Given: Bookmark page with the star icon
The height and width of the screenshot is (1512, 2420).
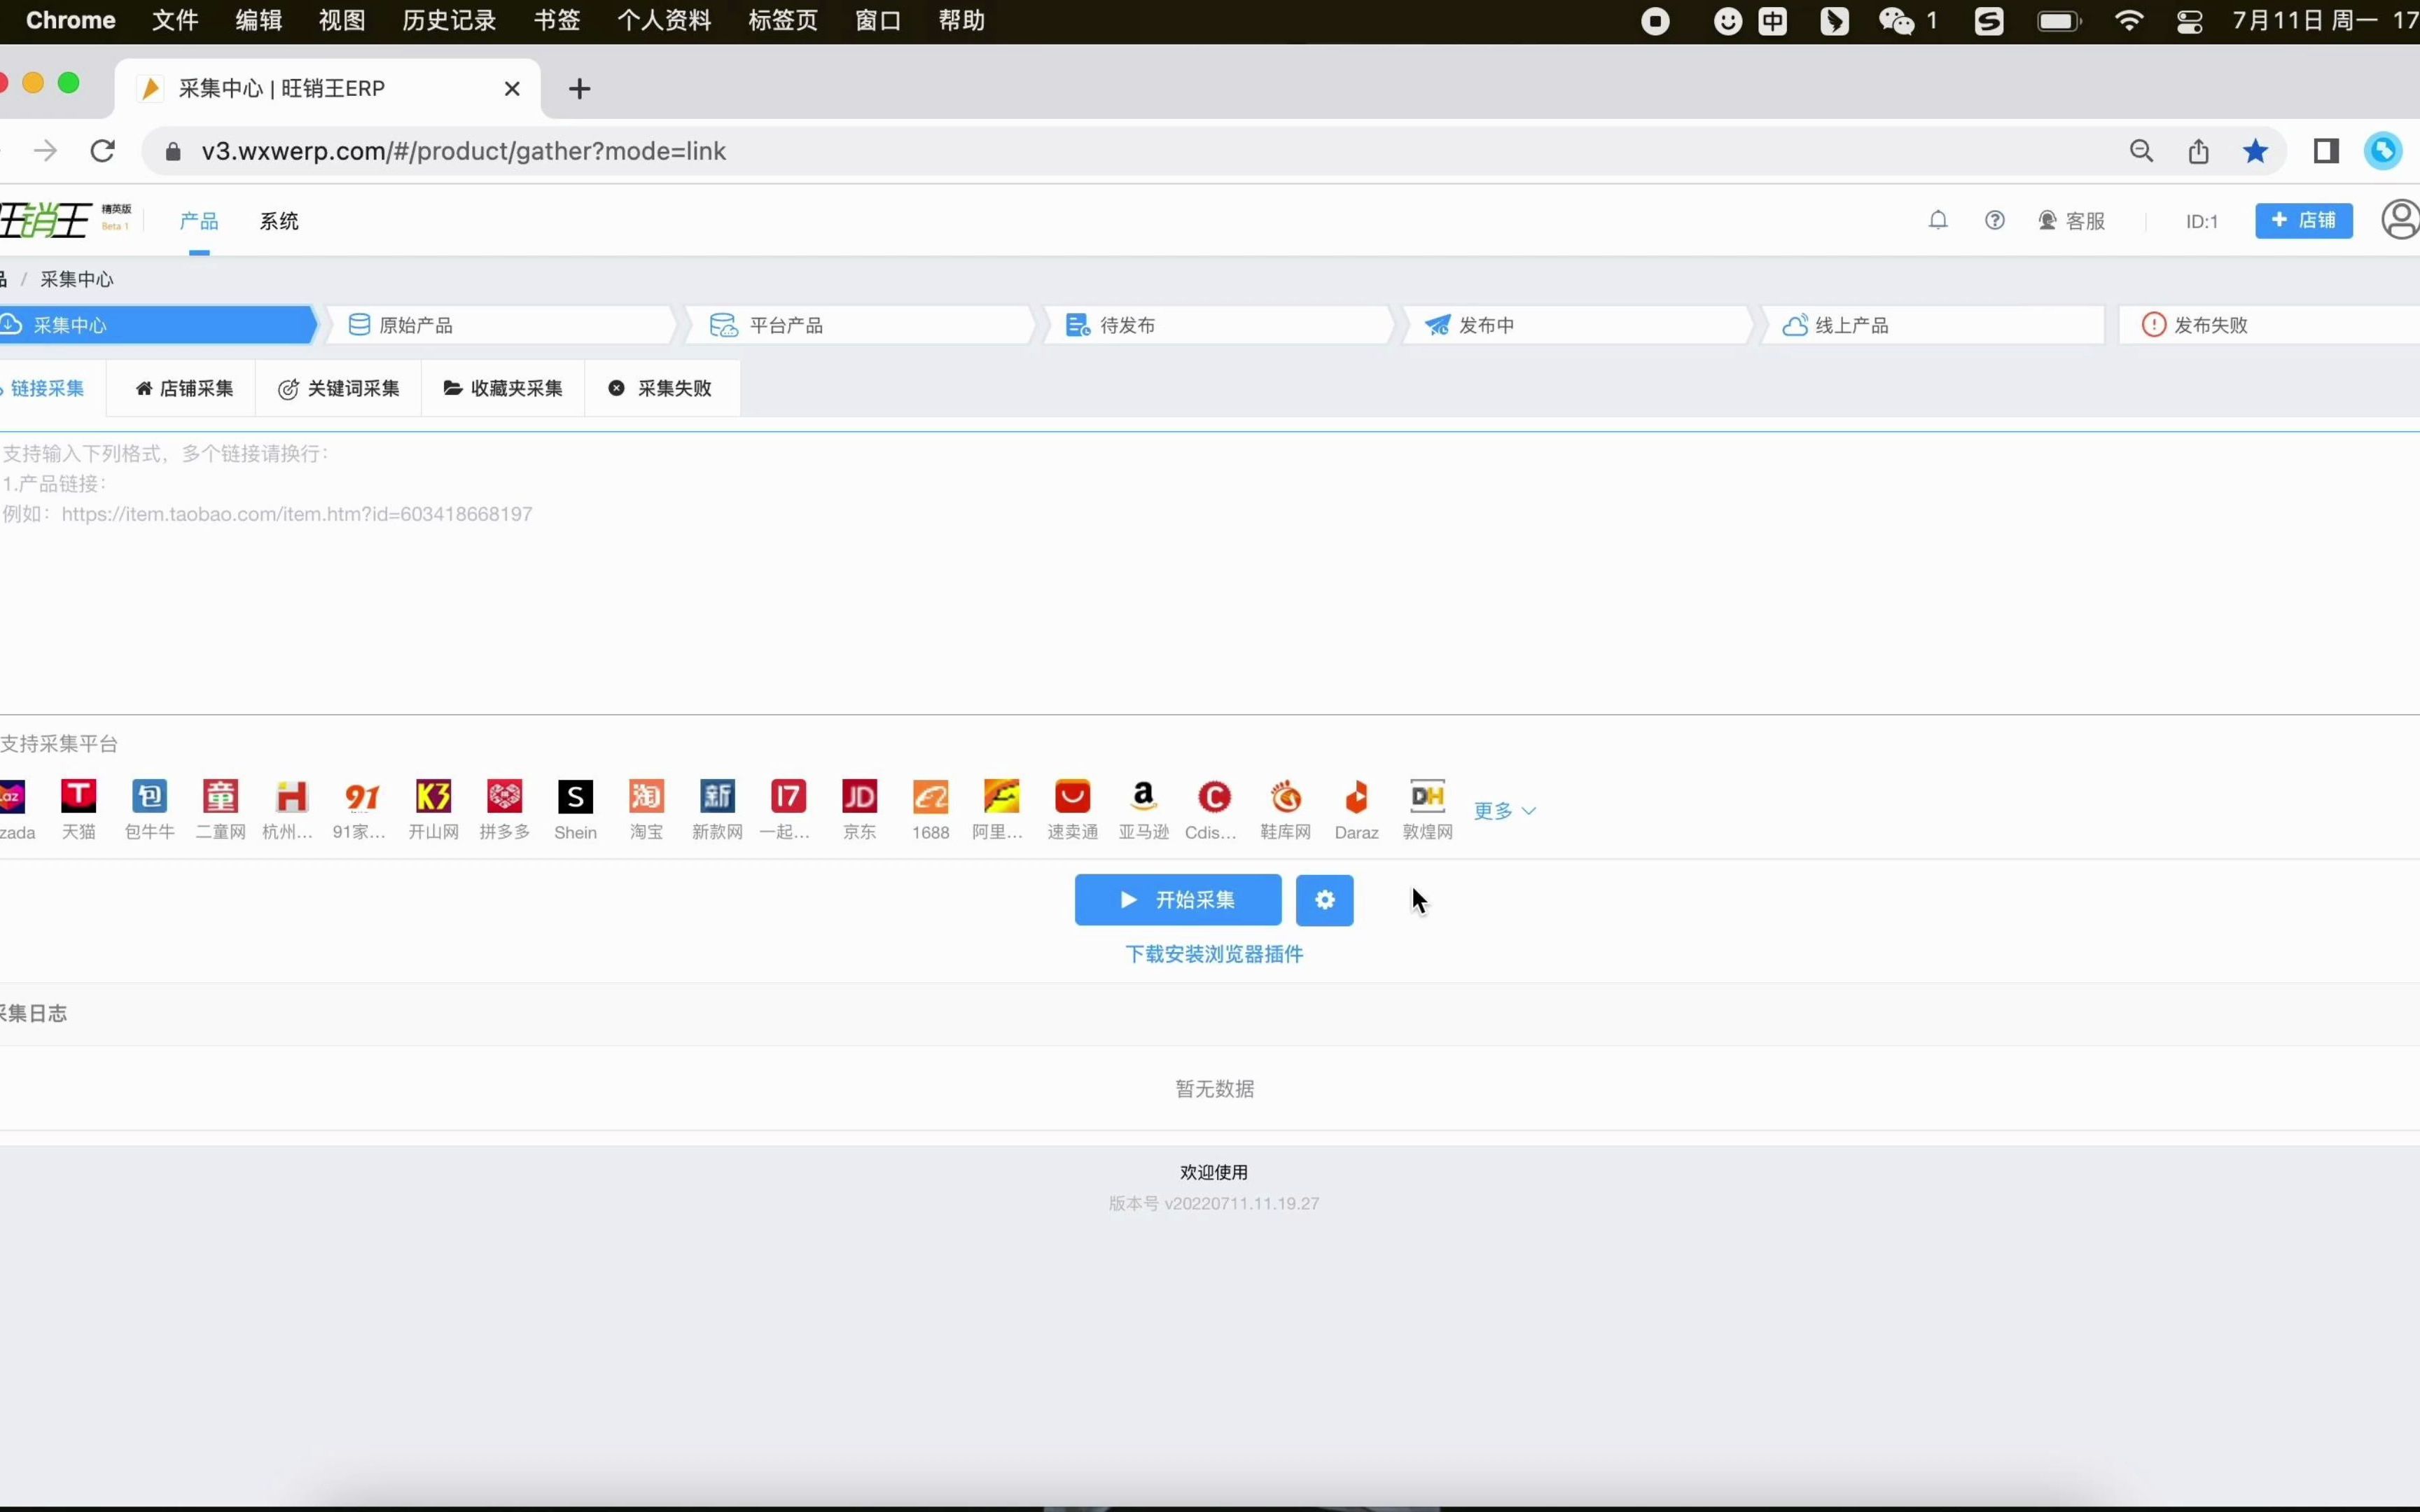Looking at the screenshot, I should 2255,151.
